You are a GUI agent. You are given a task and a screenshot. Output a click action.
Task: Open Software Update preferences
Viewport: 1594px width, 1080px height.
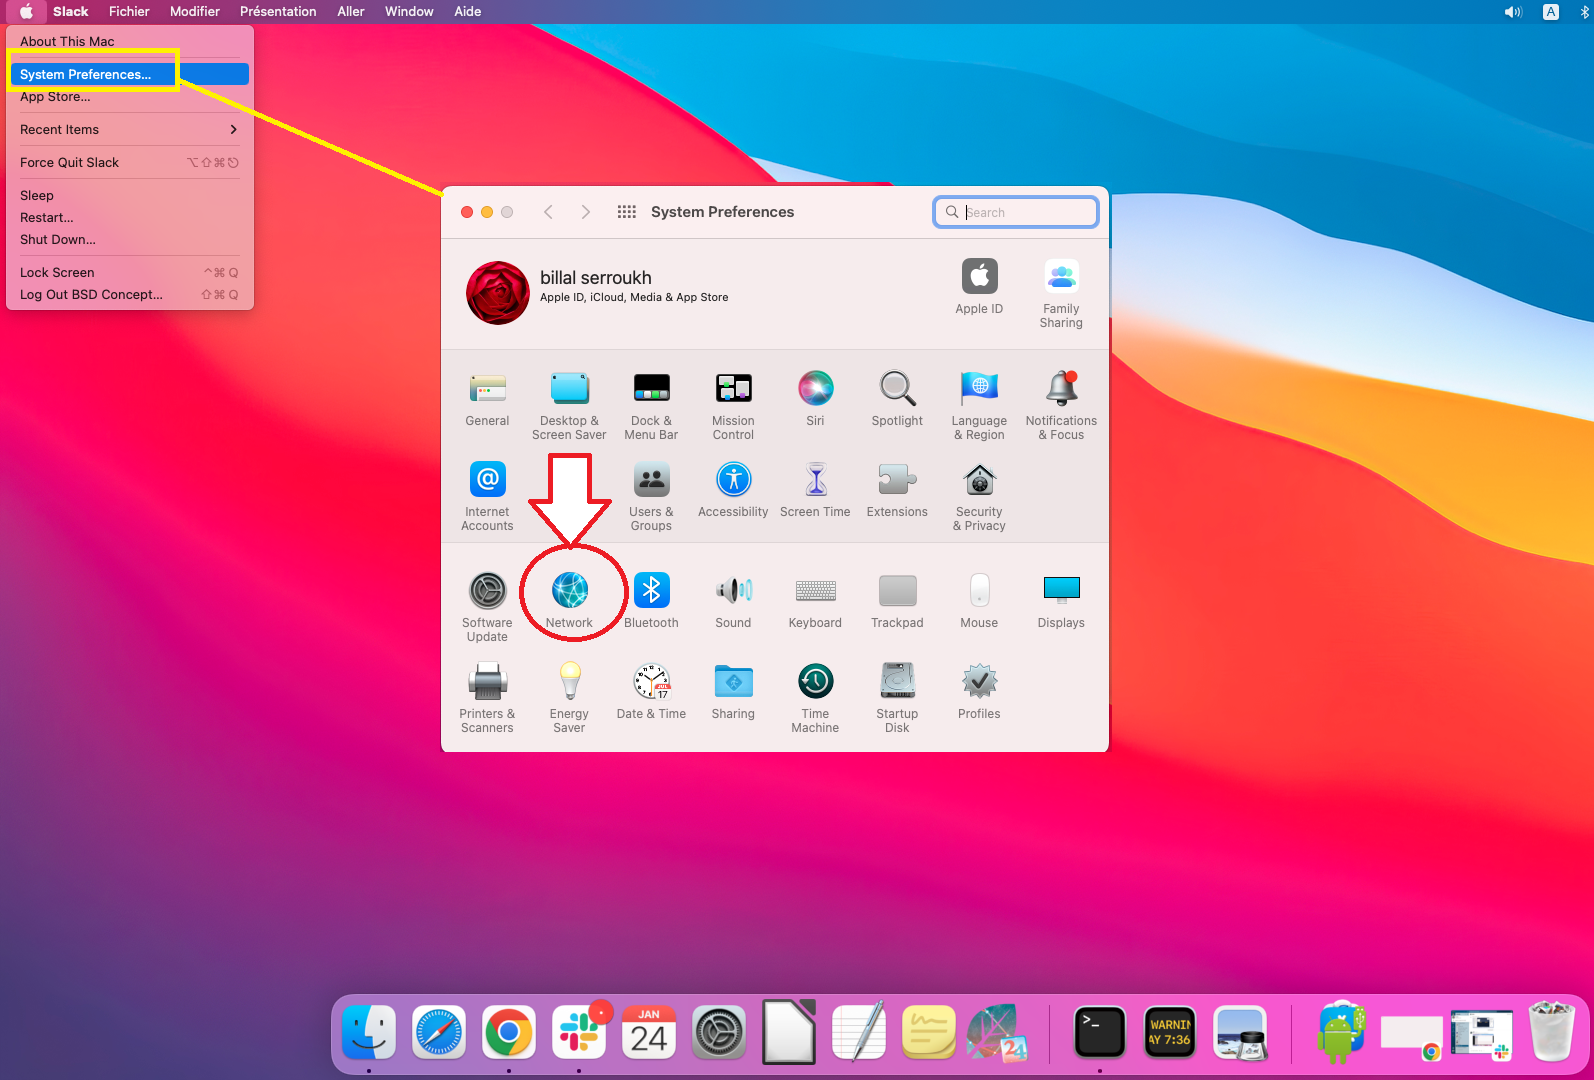[487, 591]
